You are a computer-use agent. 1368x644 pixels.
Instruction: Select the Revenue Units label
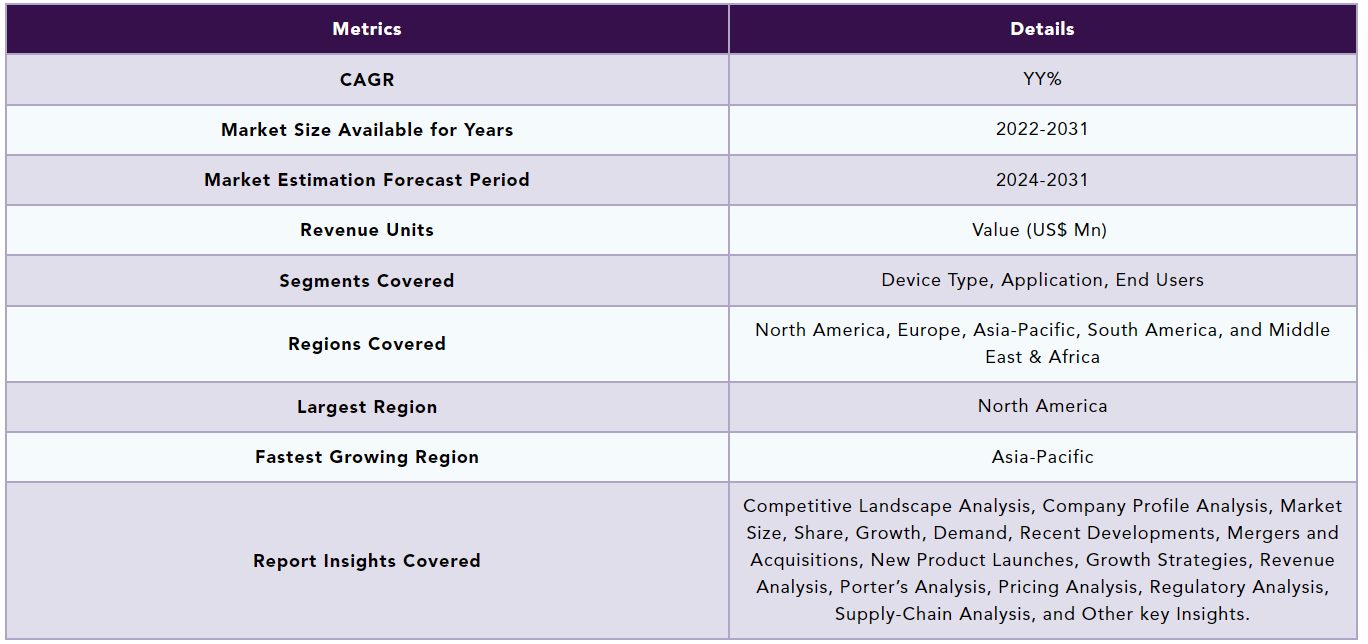pos(367,230)
